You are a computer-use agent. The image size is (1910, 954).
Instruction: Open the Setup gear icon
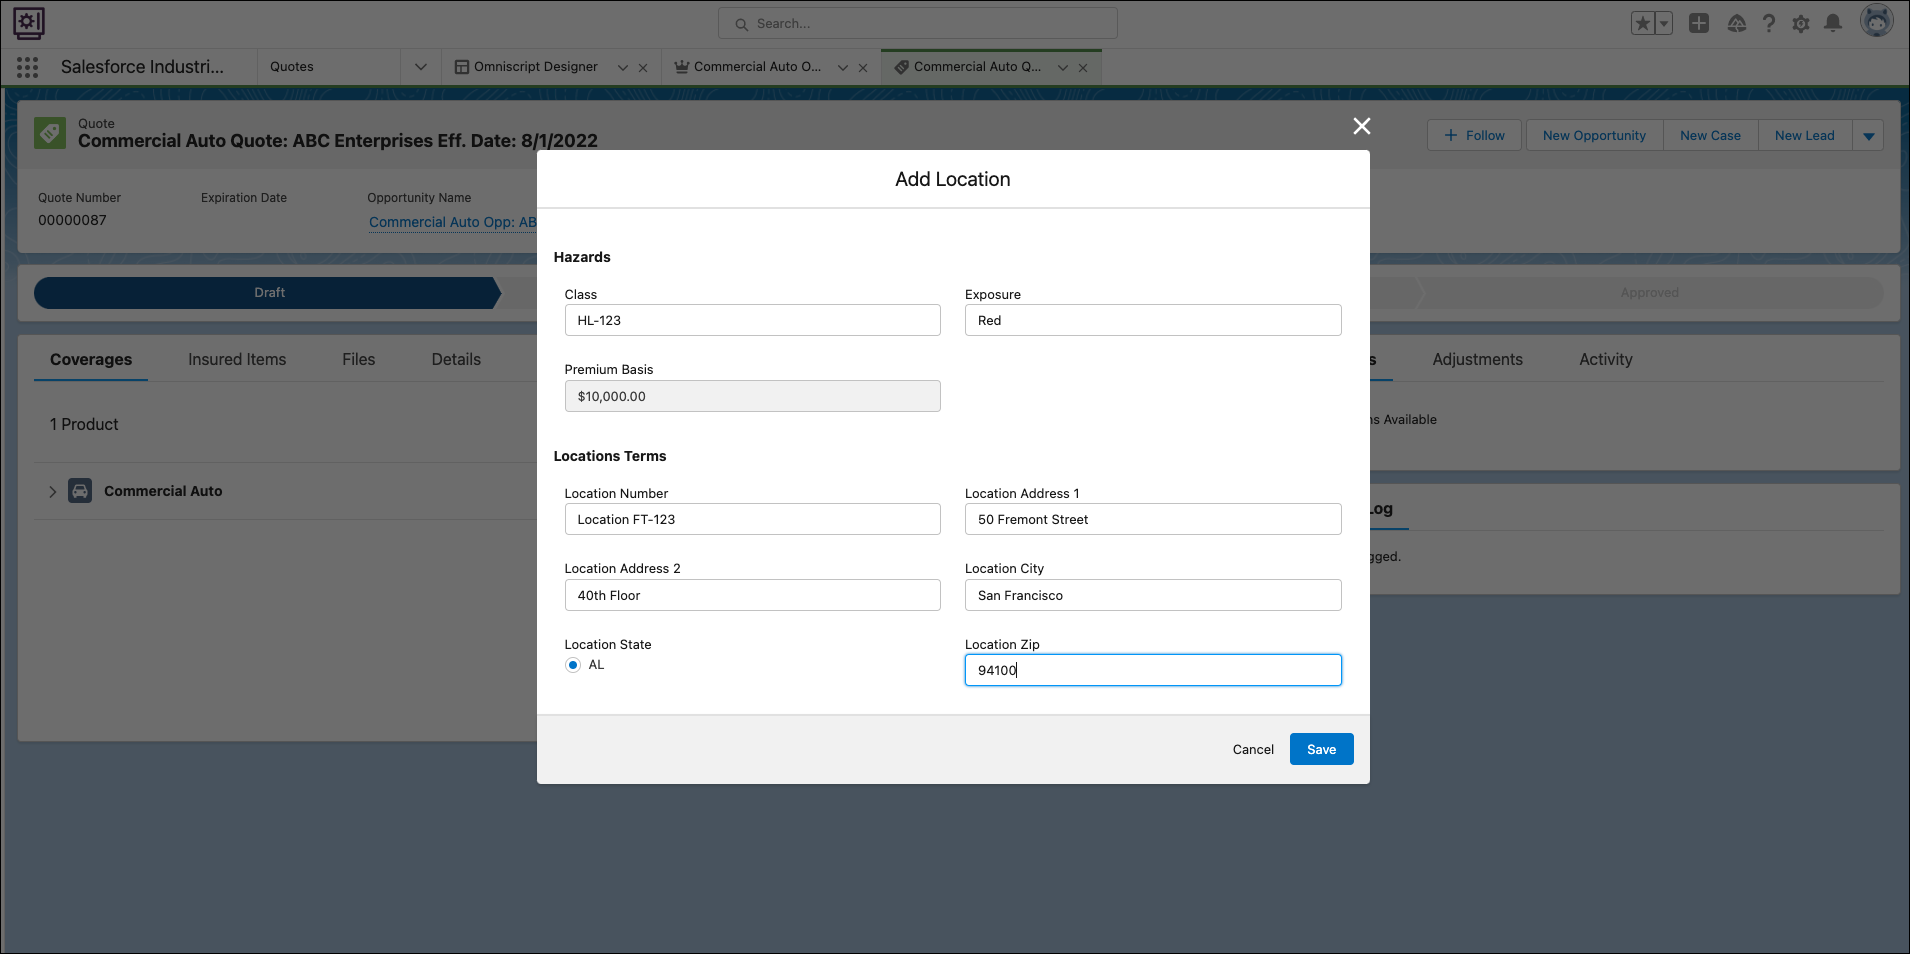coord(1801,23)
